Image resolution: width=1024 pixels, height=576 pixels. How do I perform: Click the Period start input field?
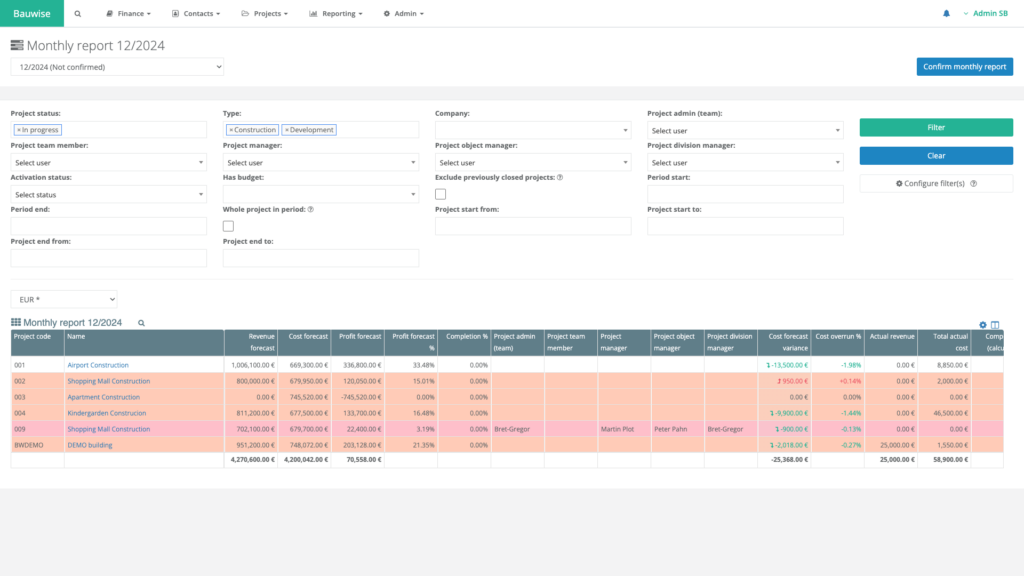coord(745,194)
